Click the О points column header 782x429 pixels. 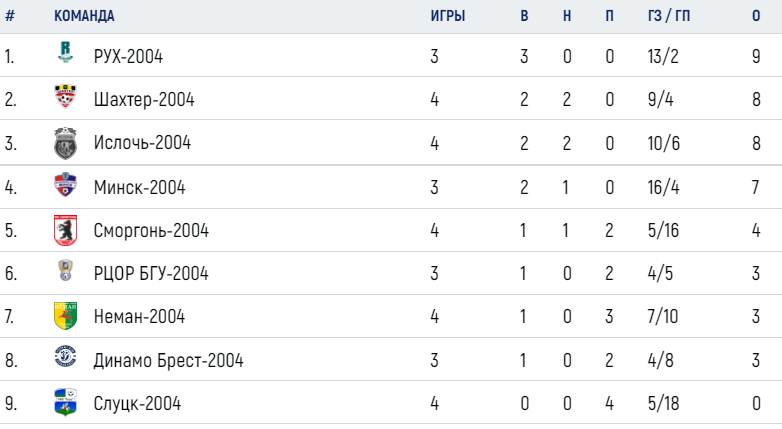(756, 16)
